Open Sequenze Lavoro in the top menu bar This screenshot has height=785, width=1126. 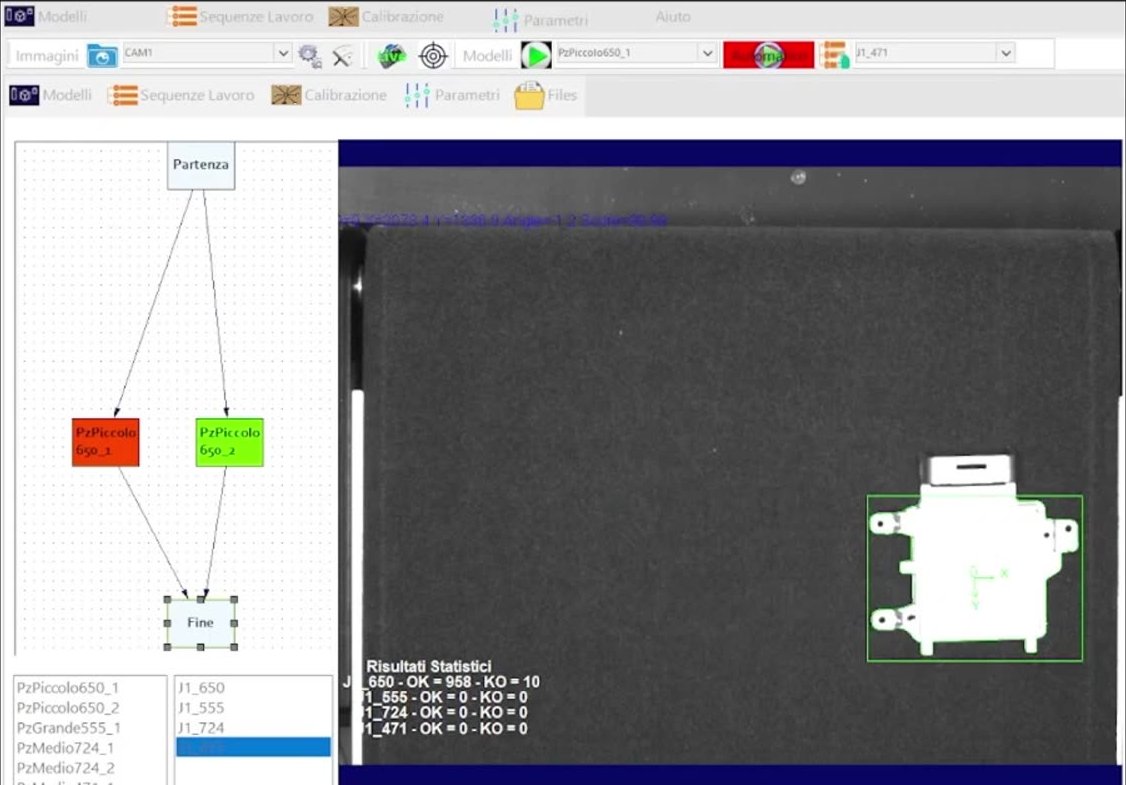241,16
